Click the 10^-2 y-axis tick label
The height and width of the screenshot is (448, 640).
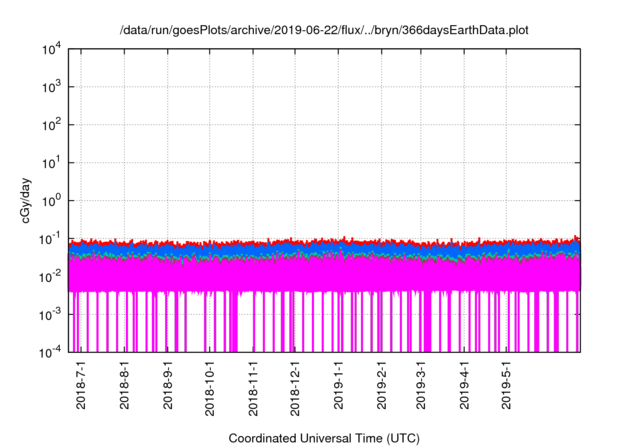[x=50, y=277]
